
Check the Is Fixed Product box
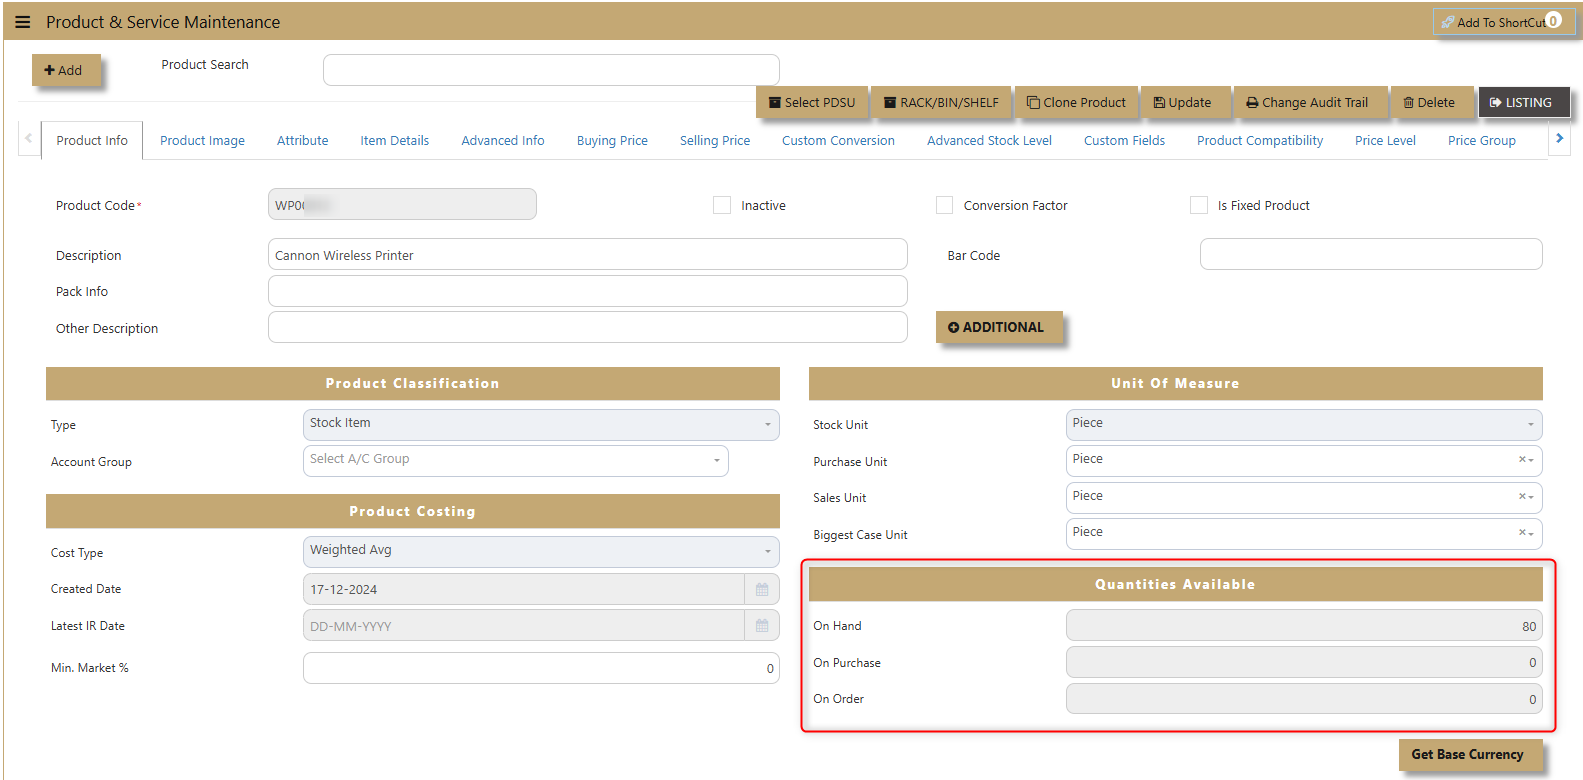click(1199, 205)
